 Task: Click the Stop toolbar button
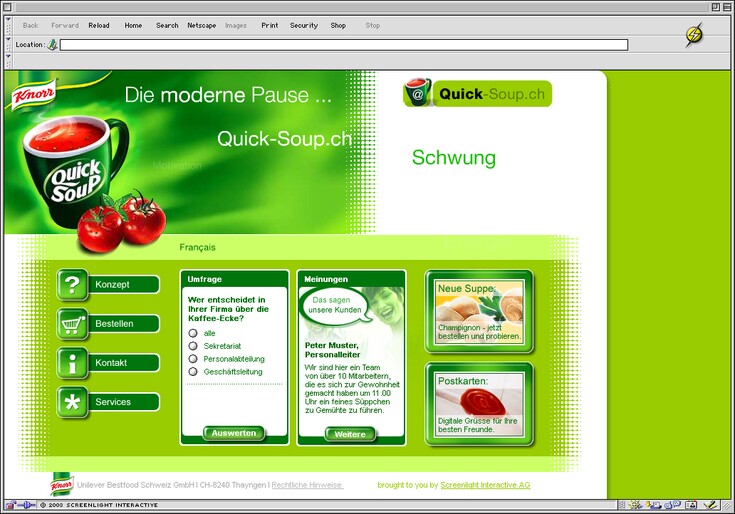(373, 25)
